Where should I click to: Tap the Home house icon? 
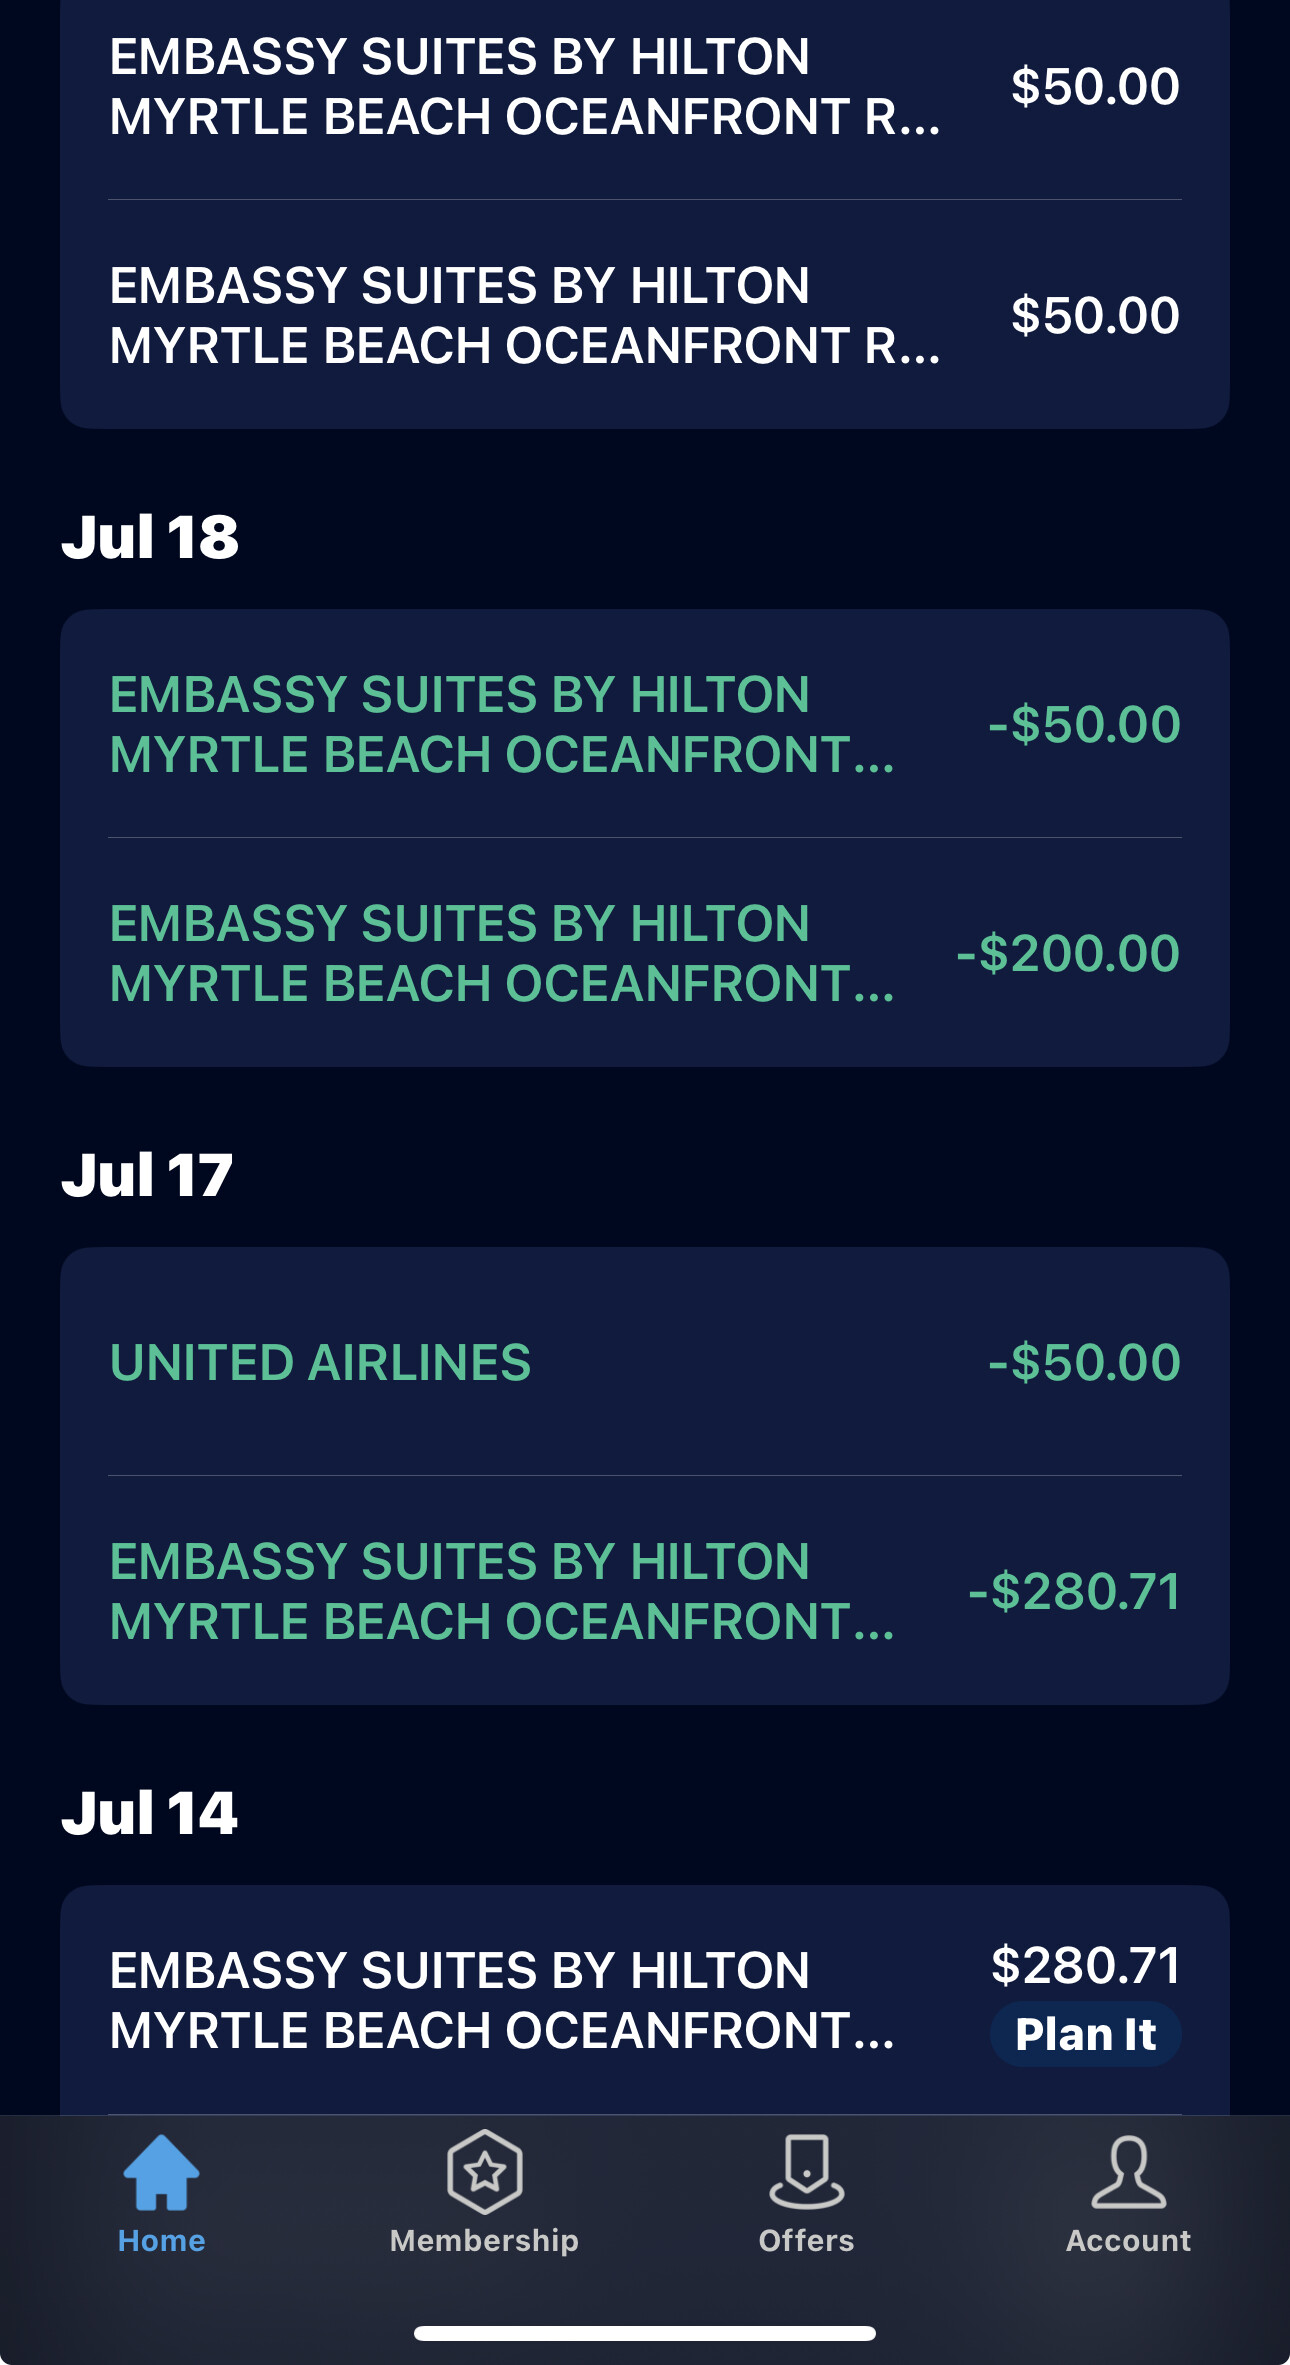tap(161, 2172)
